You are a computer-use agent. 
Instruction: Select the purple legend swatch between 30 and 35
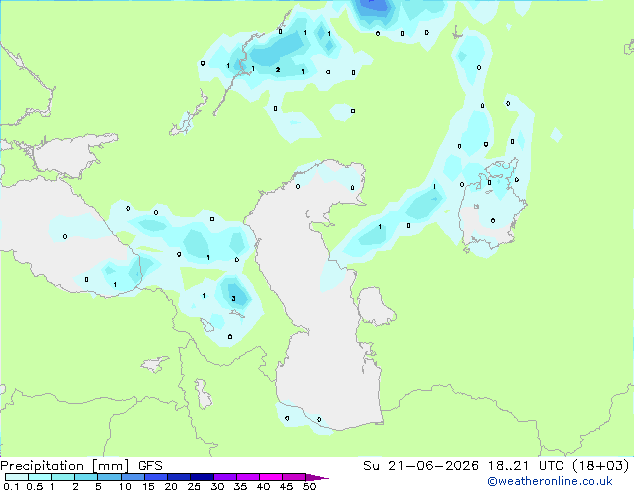[225, 477]
